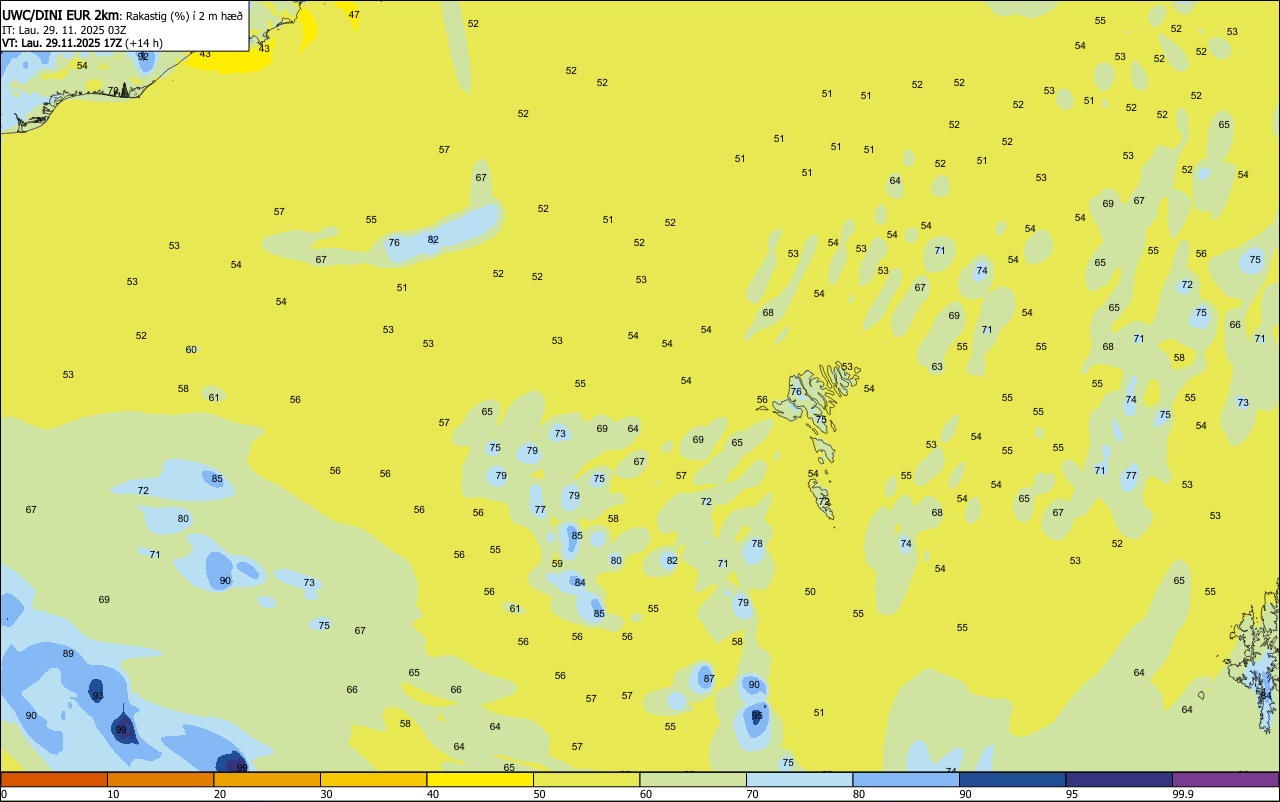Image resolution: width=1280 pixels, height=802 pixels.
Task: Click the 10–20 orange legend swatch
Action: coord(160,779)
